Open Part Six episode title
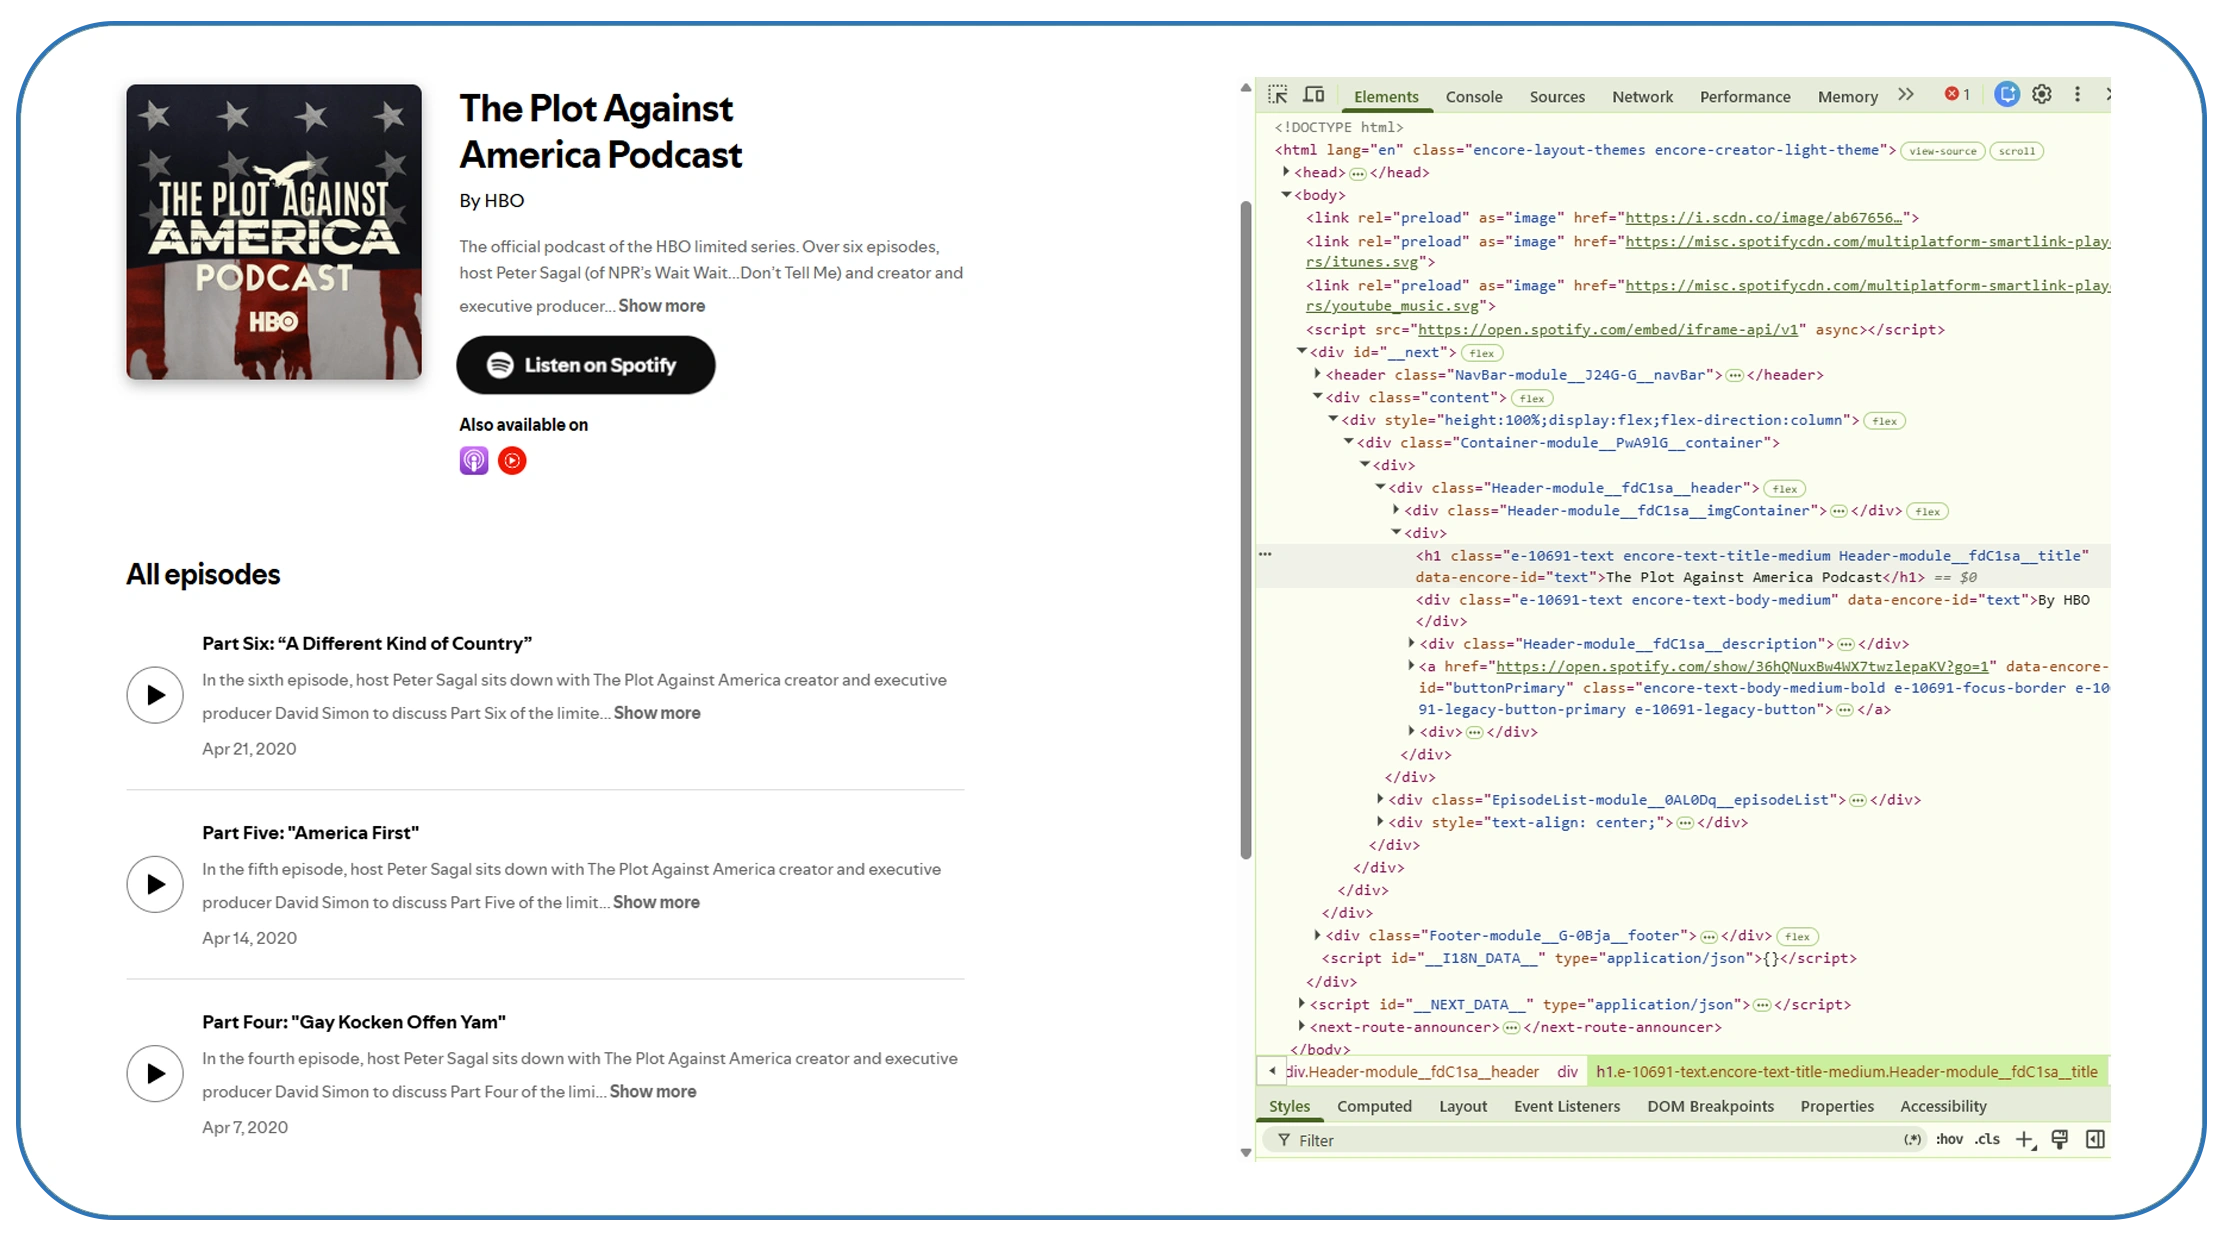Screen dimensions: 2223x1240 [x=367, y=643]
